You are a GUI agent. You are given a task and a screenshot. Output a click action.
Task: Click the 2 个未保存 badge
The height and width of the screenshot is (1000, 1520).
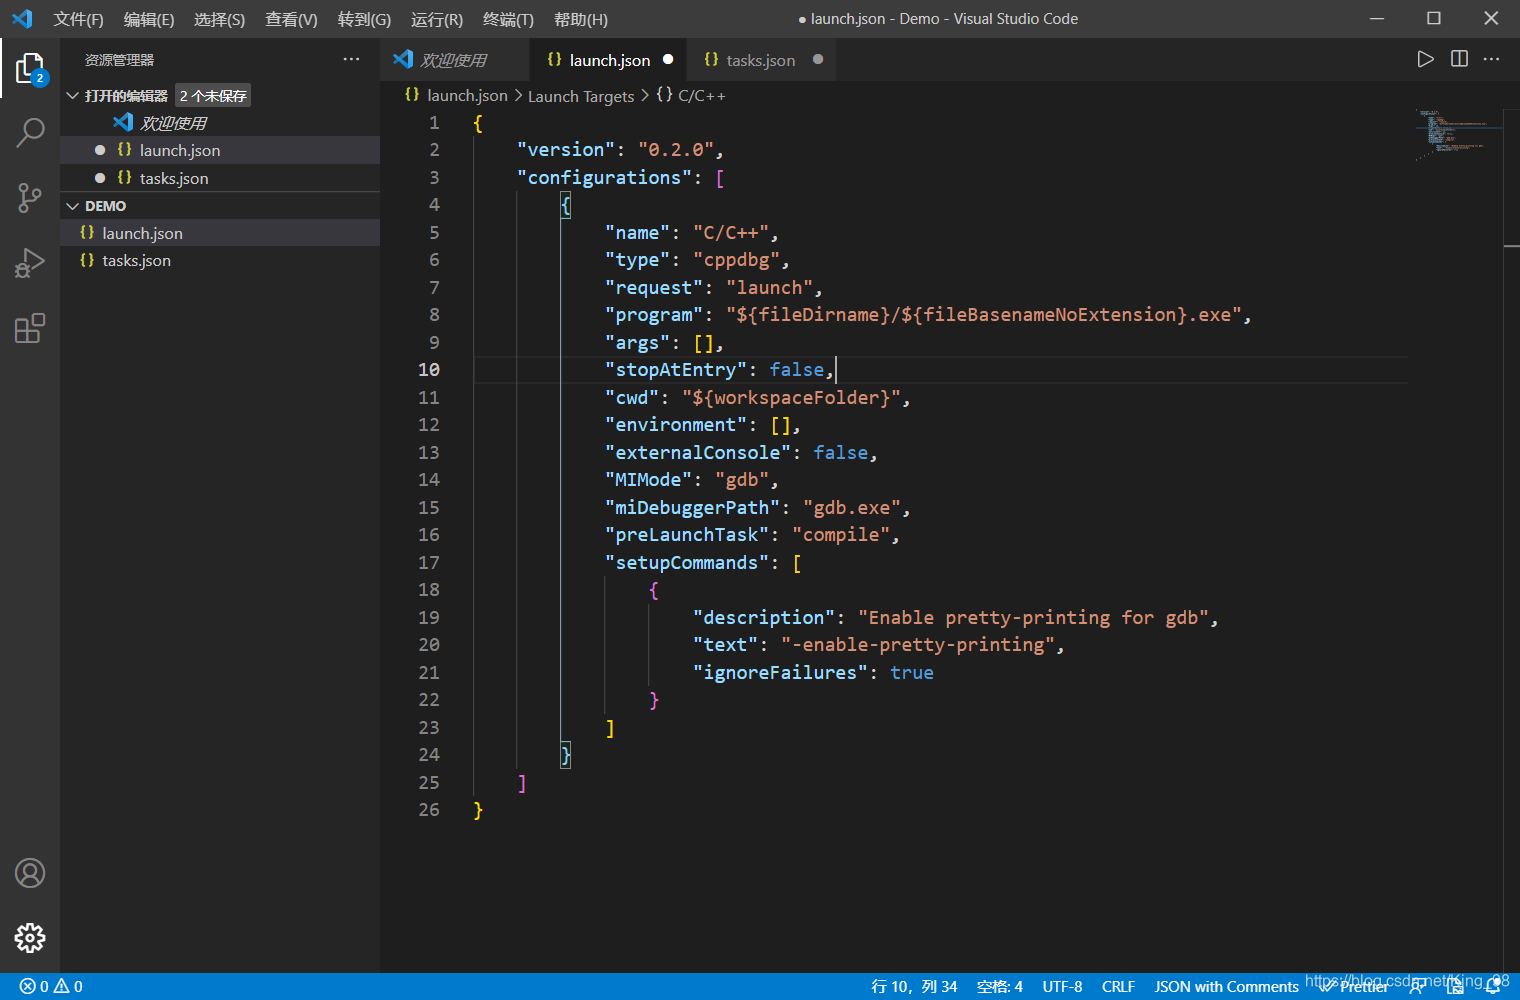pos(213,96)
